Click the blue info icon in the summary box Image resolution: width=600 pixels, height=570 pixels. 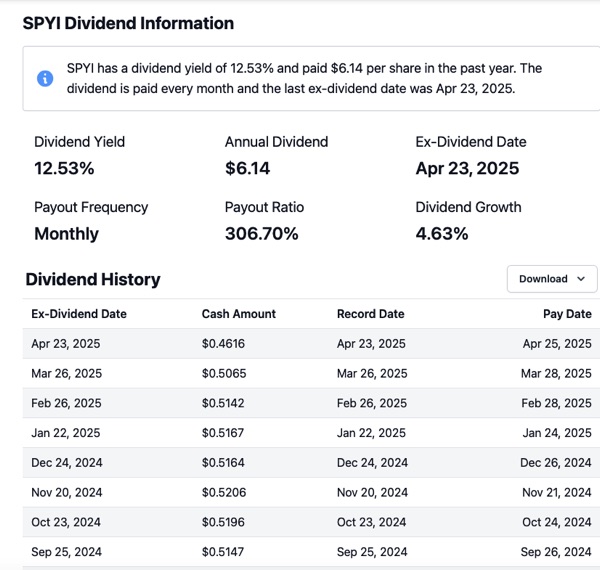click(45, 78)
